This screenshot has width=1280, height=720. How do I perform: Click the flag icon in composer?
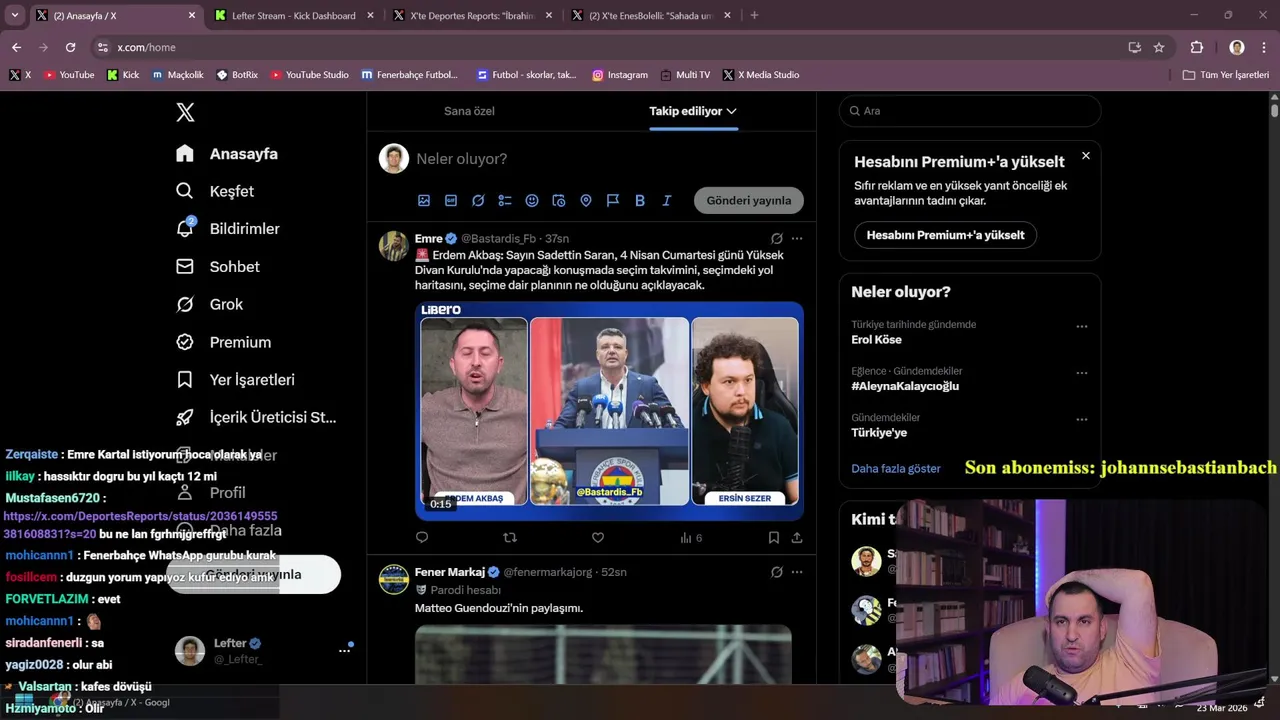[x=613, y=200]
